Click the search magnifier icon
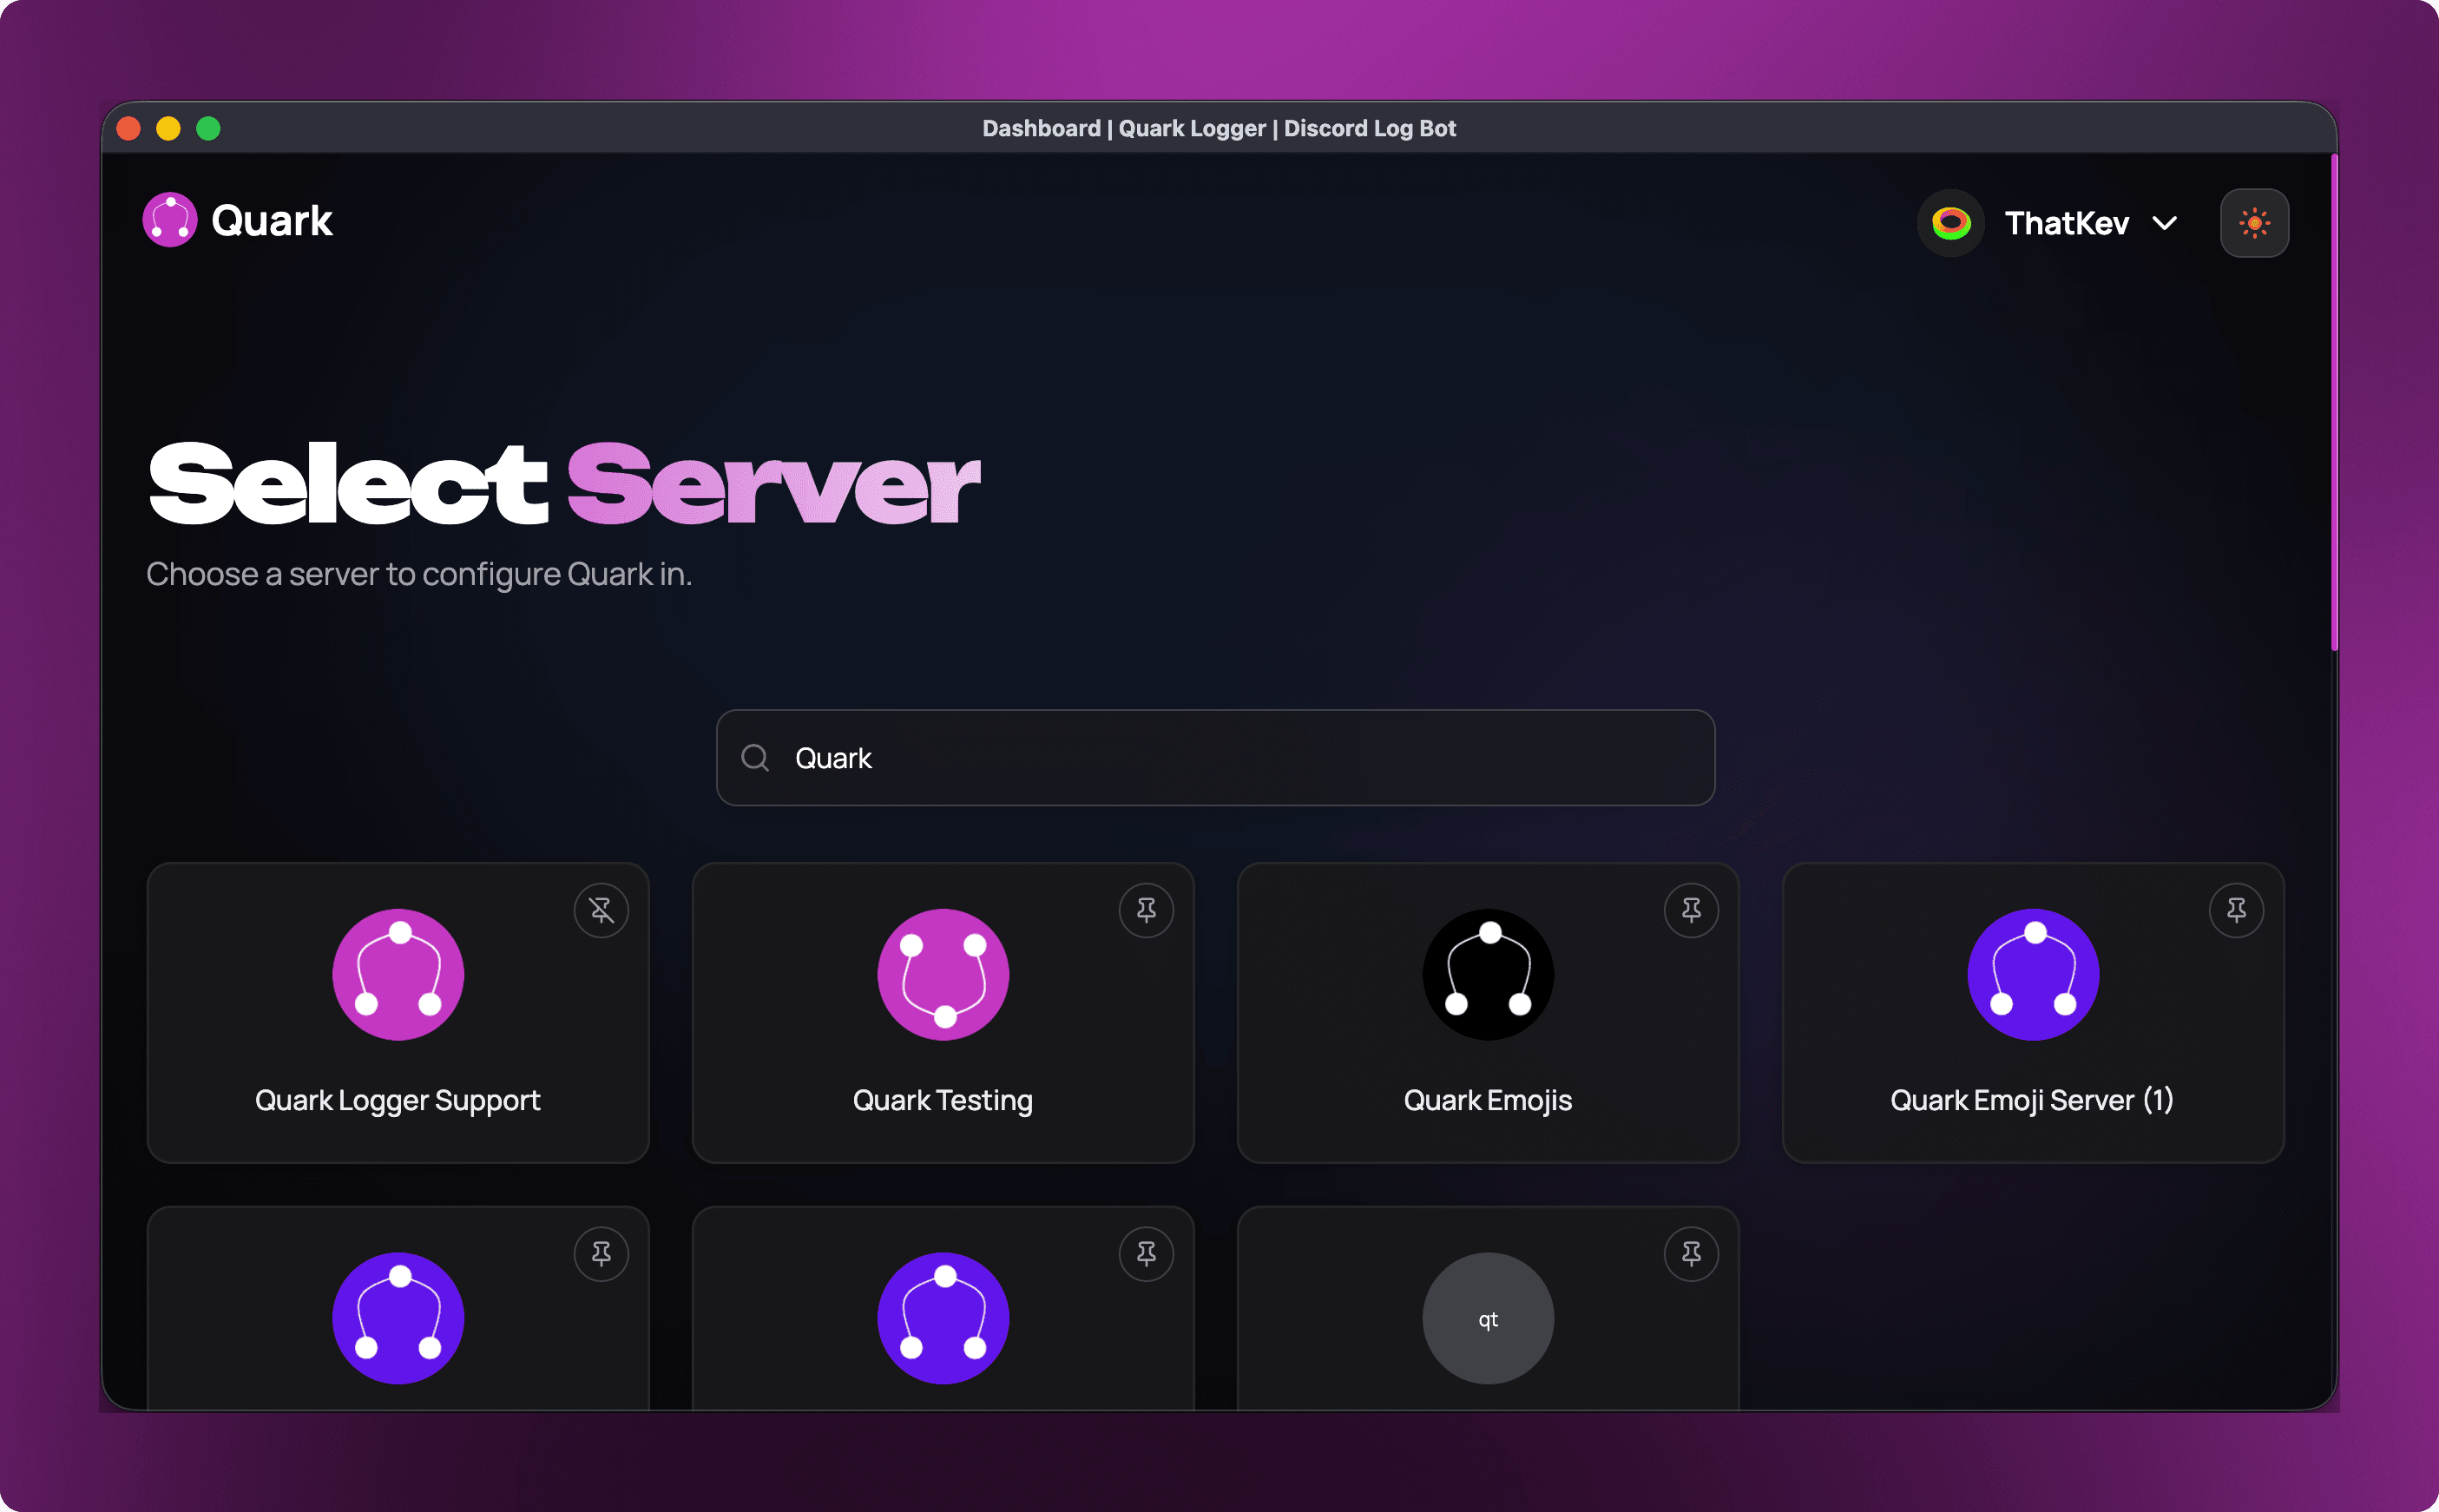2439x1512 pixels. click(x=755, y=758)
